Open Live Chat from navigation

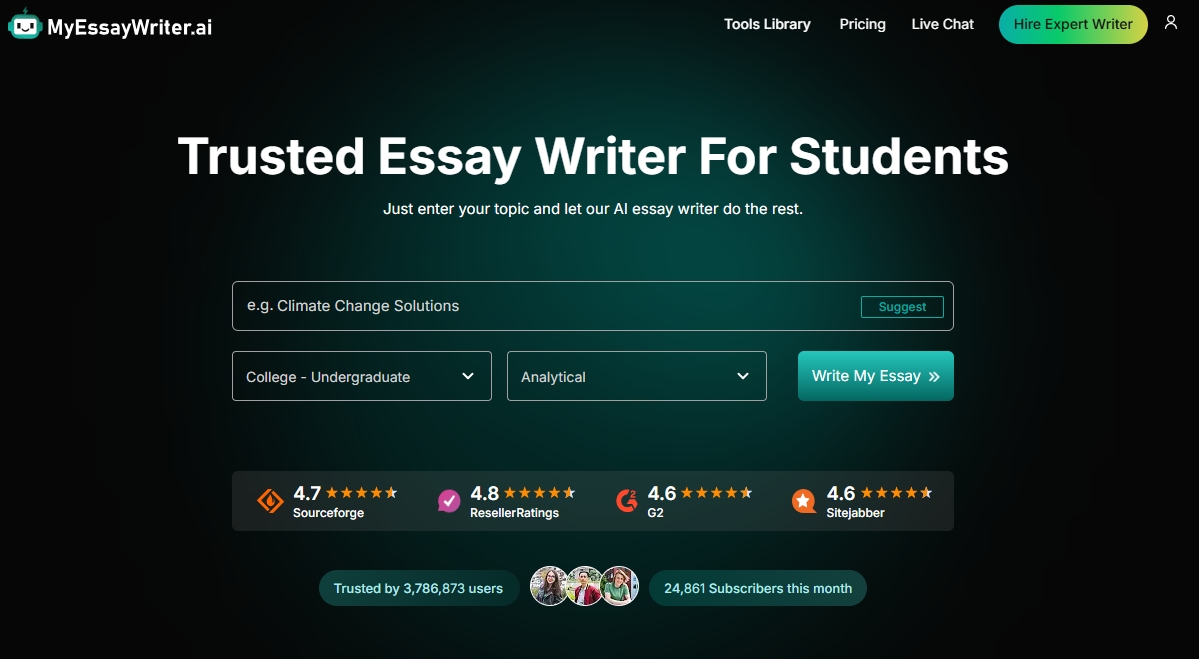coord(942,24)
